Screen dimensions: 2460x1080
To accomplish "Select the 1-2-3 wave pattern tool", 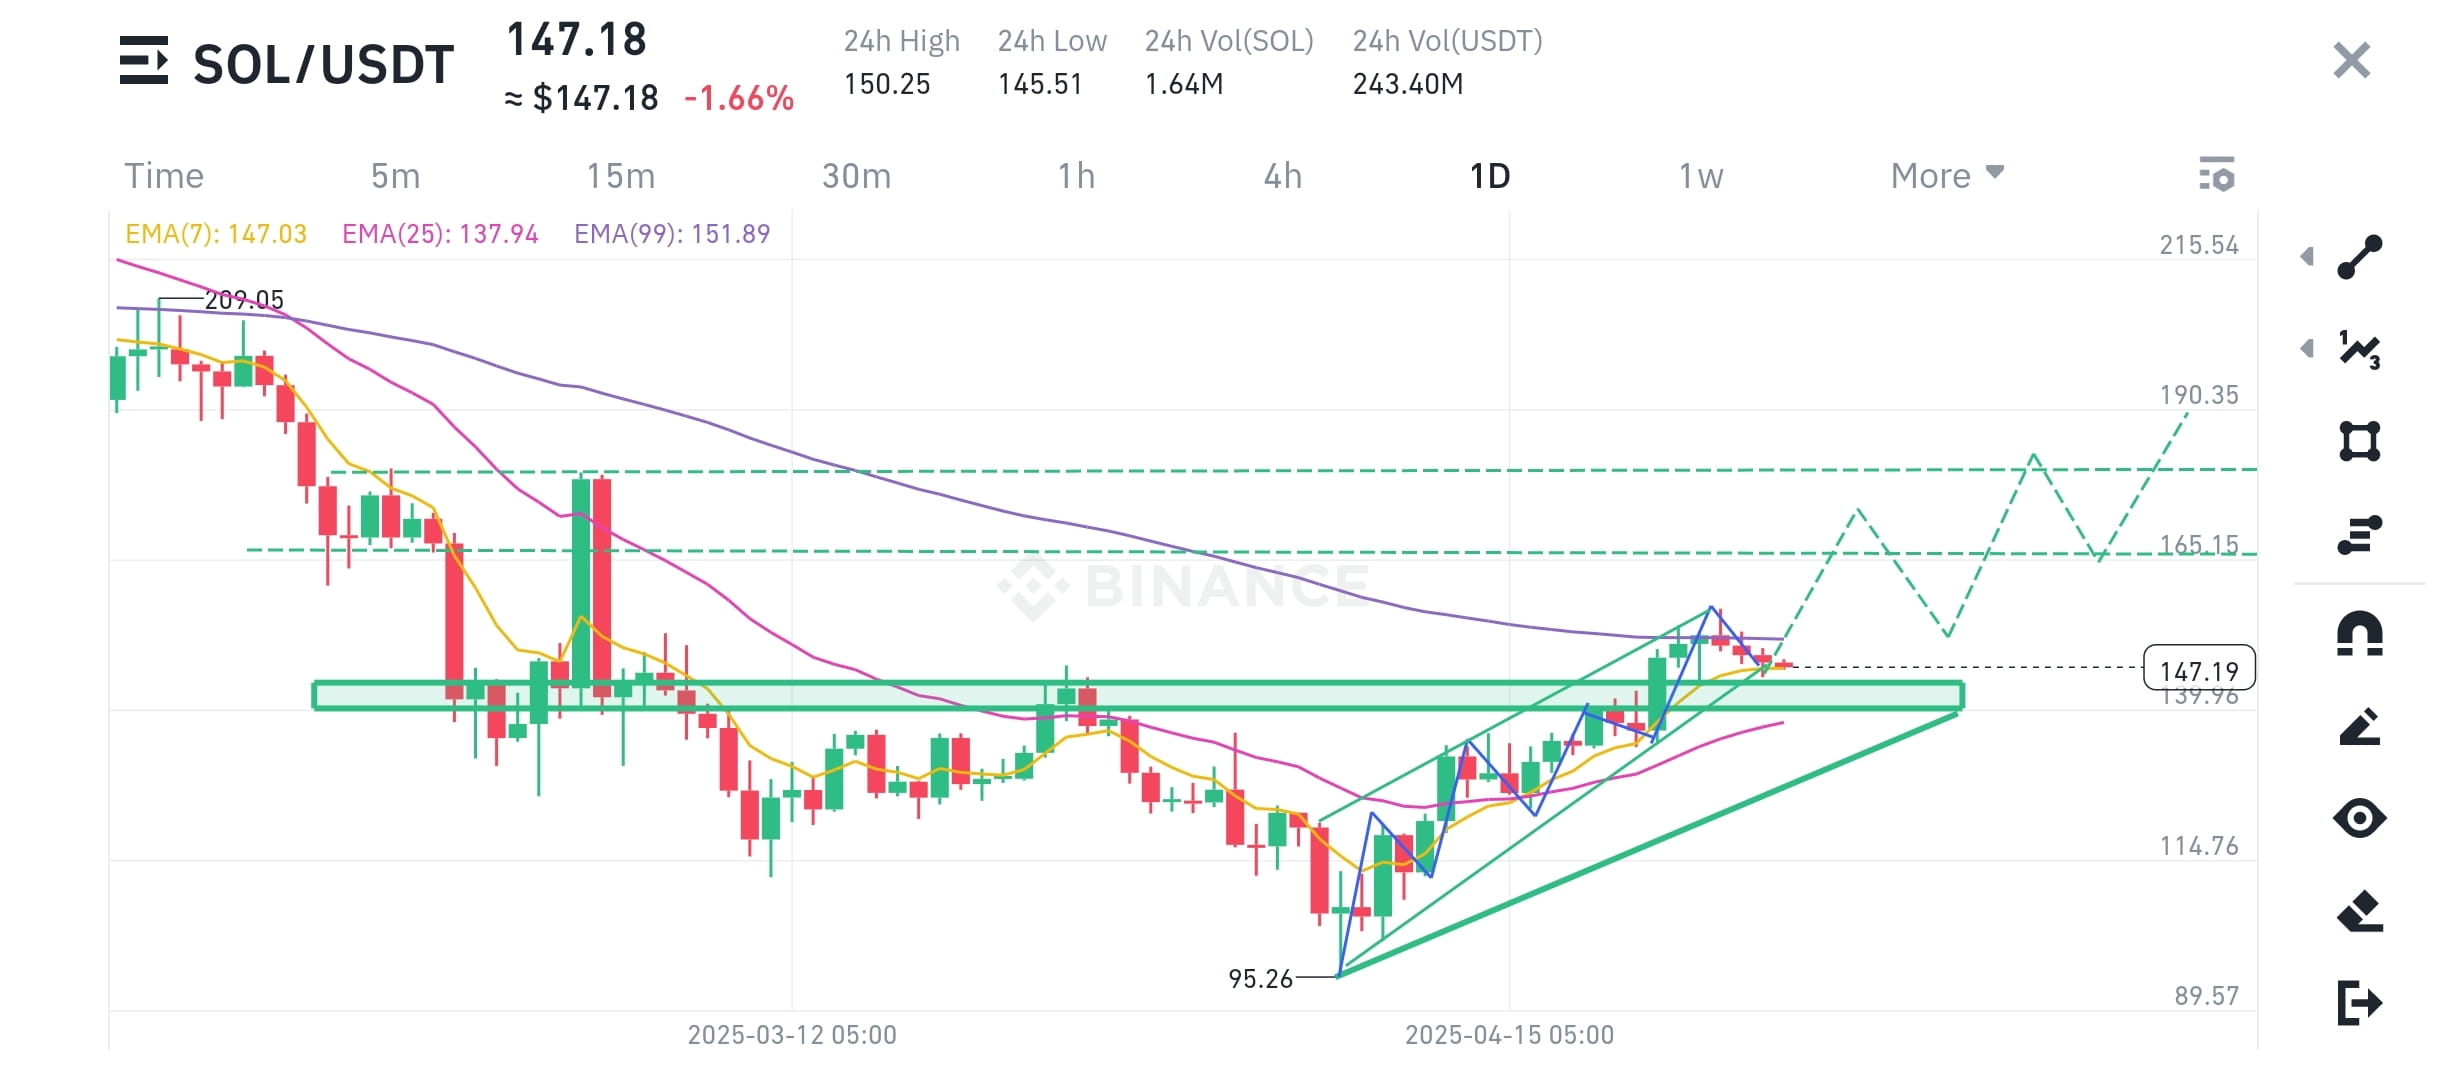I will (2360, 349).
